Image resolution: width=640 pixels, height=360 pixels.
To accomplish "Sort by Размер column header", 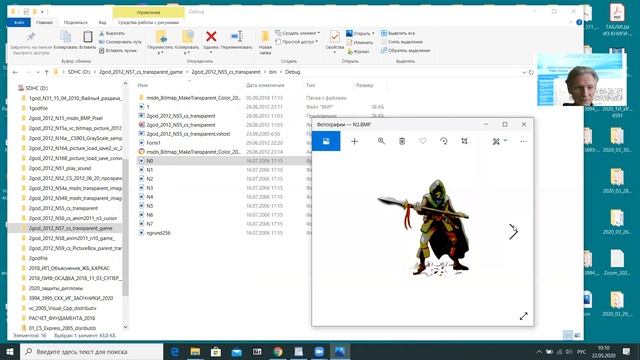I will 364,85.
